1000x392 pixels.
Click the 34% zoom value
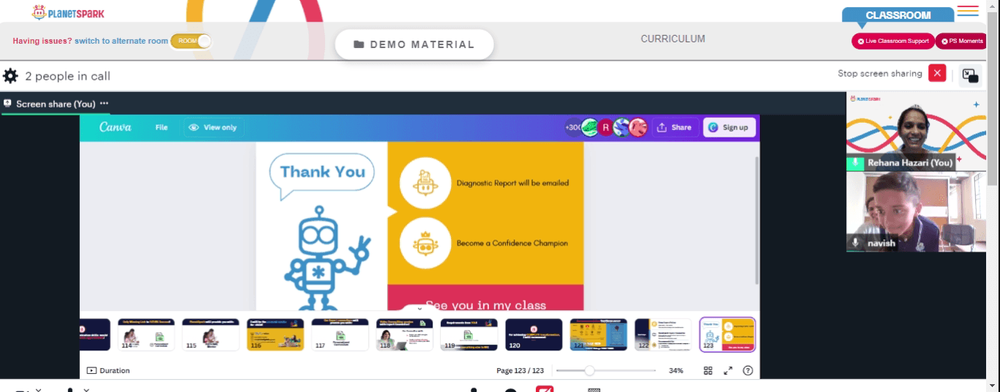click(675, 370)
